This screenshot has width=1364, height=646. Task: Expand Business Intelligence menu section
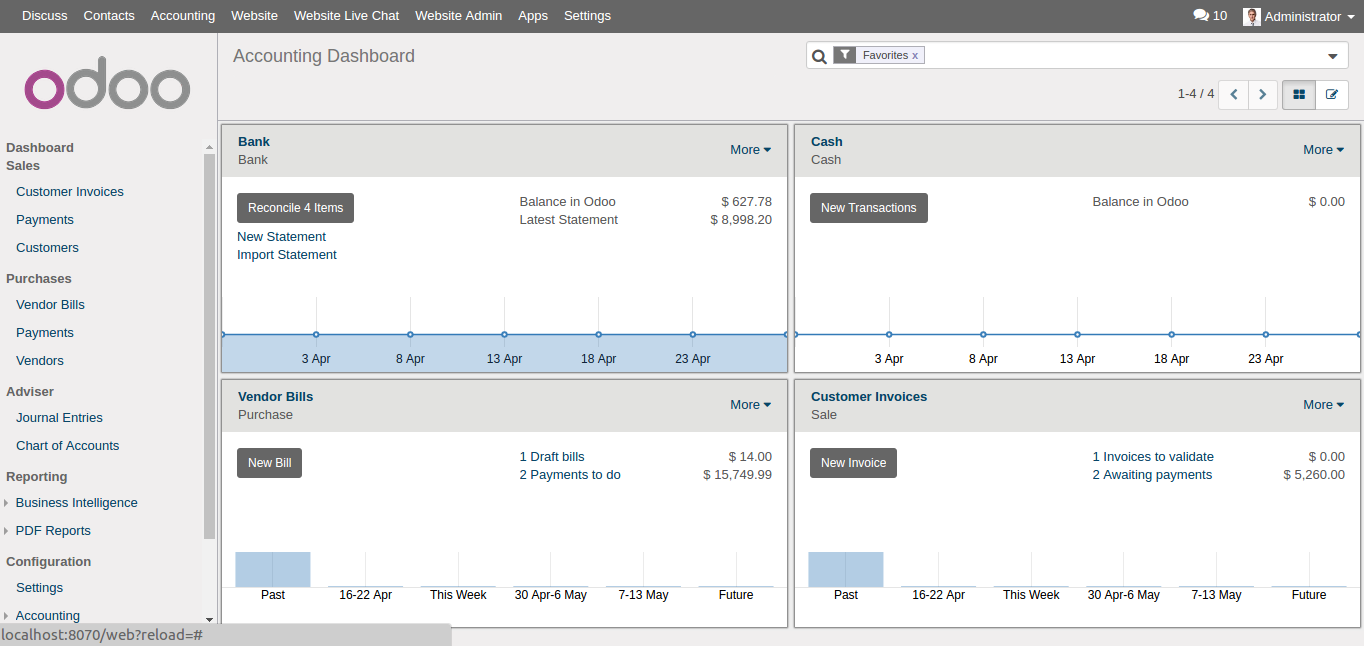(7, 503)
